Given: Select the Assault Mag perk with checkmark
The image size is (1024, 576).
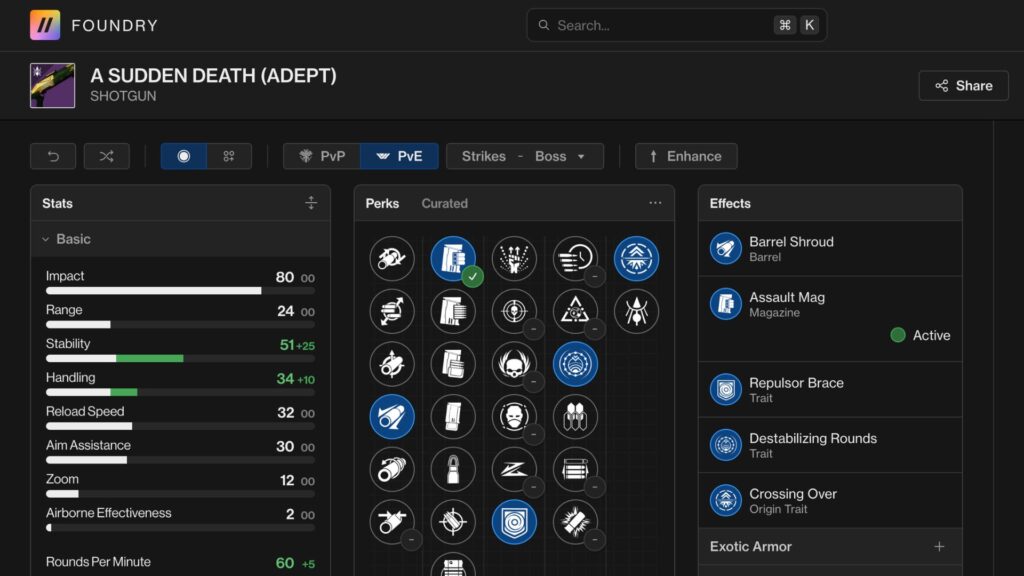Looking at the screenshot, I should click(453, 259).
